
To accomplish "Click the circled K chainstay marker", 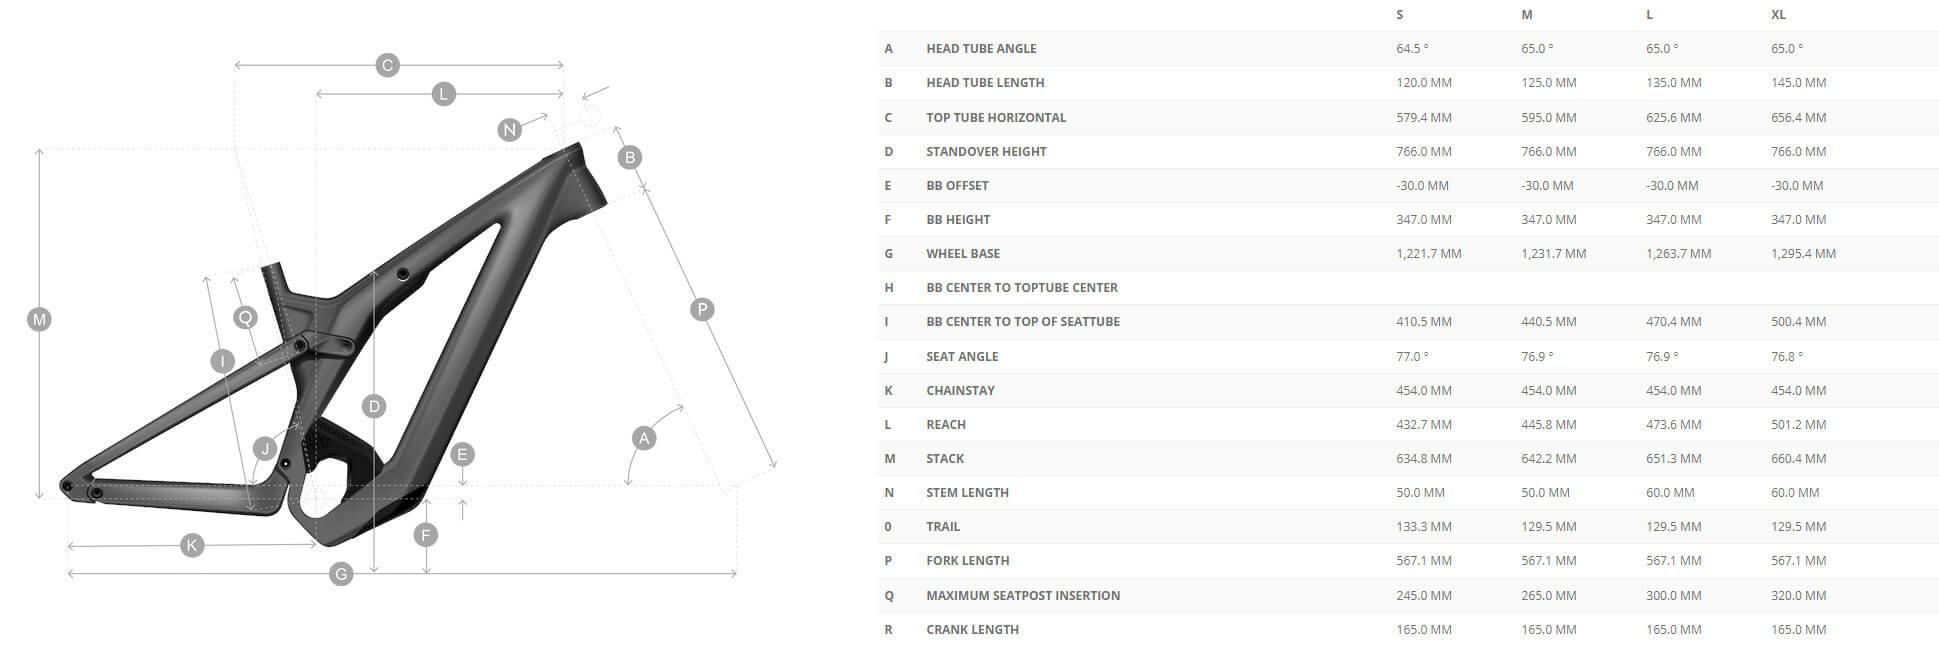I will (192, 545).
